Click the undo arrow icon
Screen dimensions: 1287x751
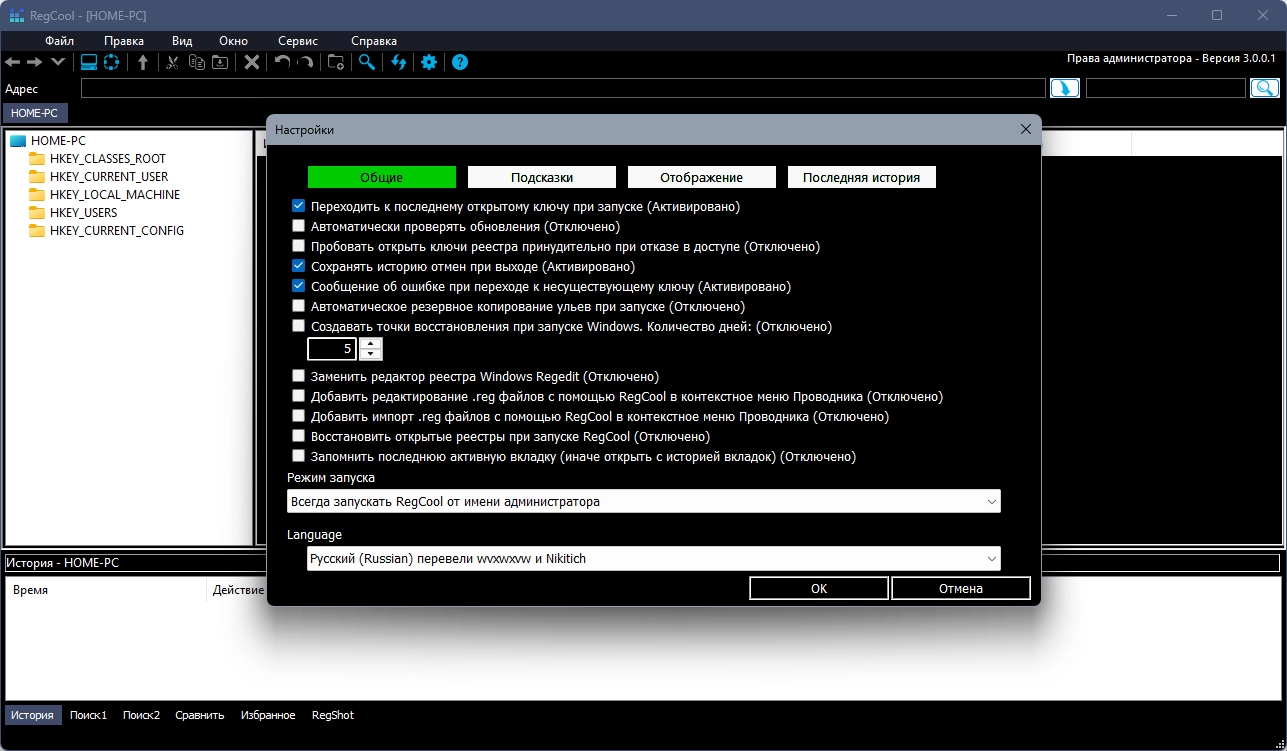(282, 62)
